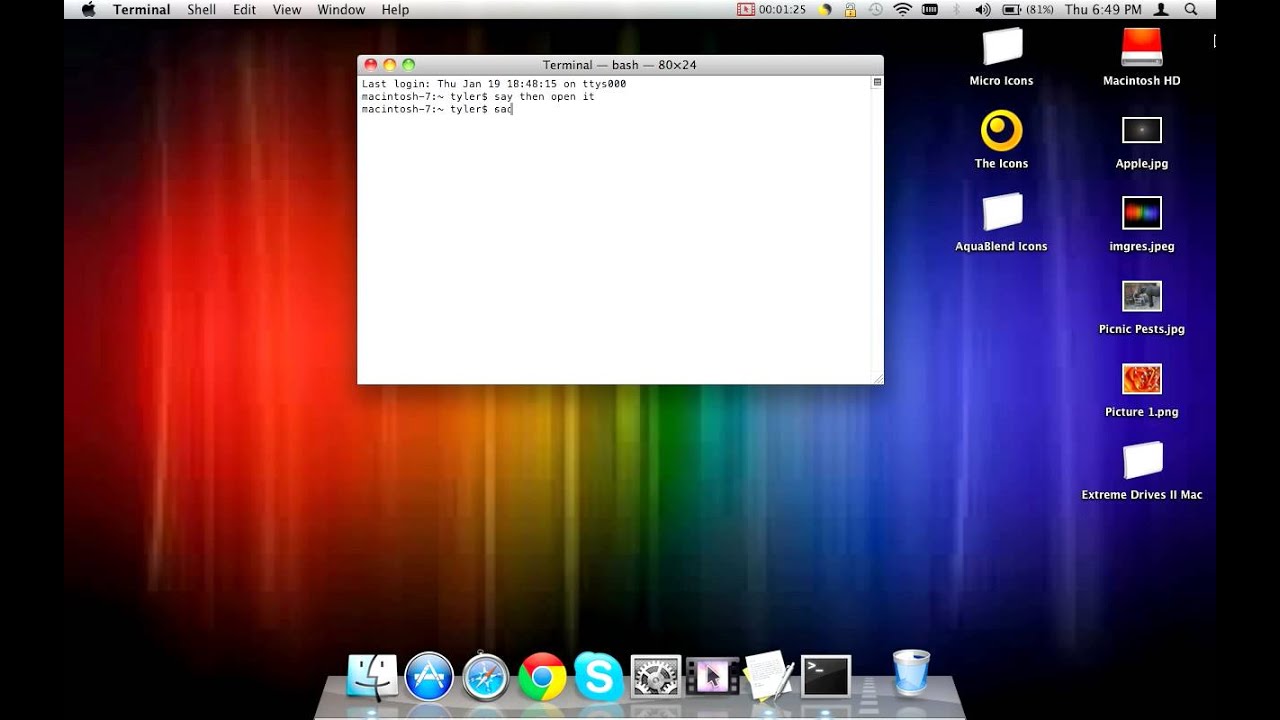Click the padlock menu bar icon
1280x720 pixels.
[x=850, y=9]
